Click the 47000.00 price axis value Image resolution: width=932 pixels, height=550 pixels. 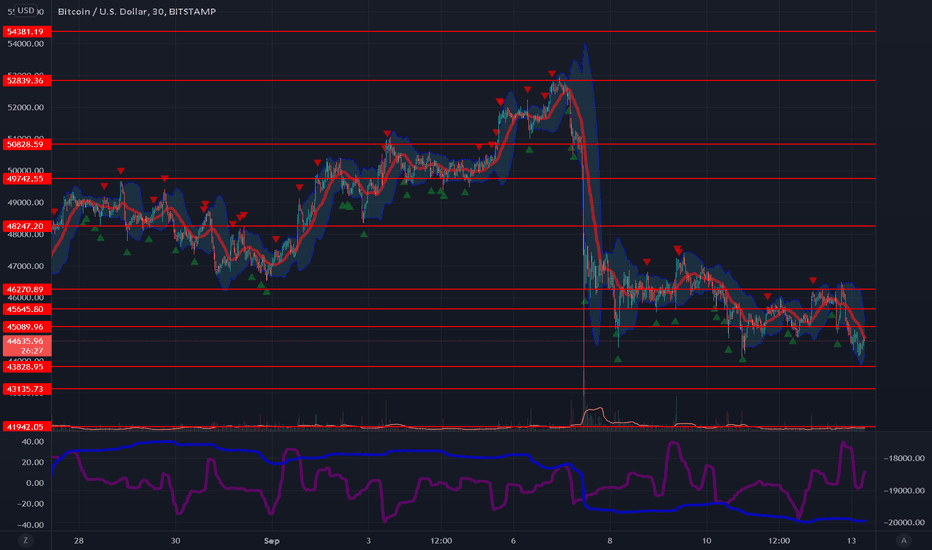(26, 266)
